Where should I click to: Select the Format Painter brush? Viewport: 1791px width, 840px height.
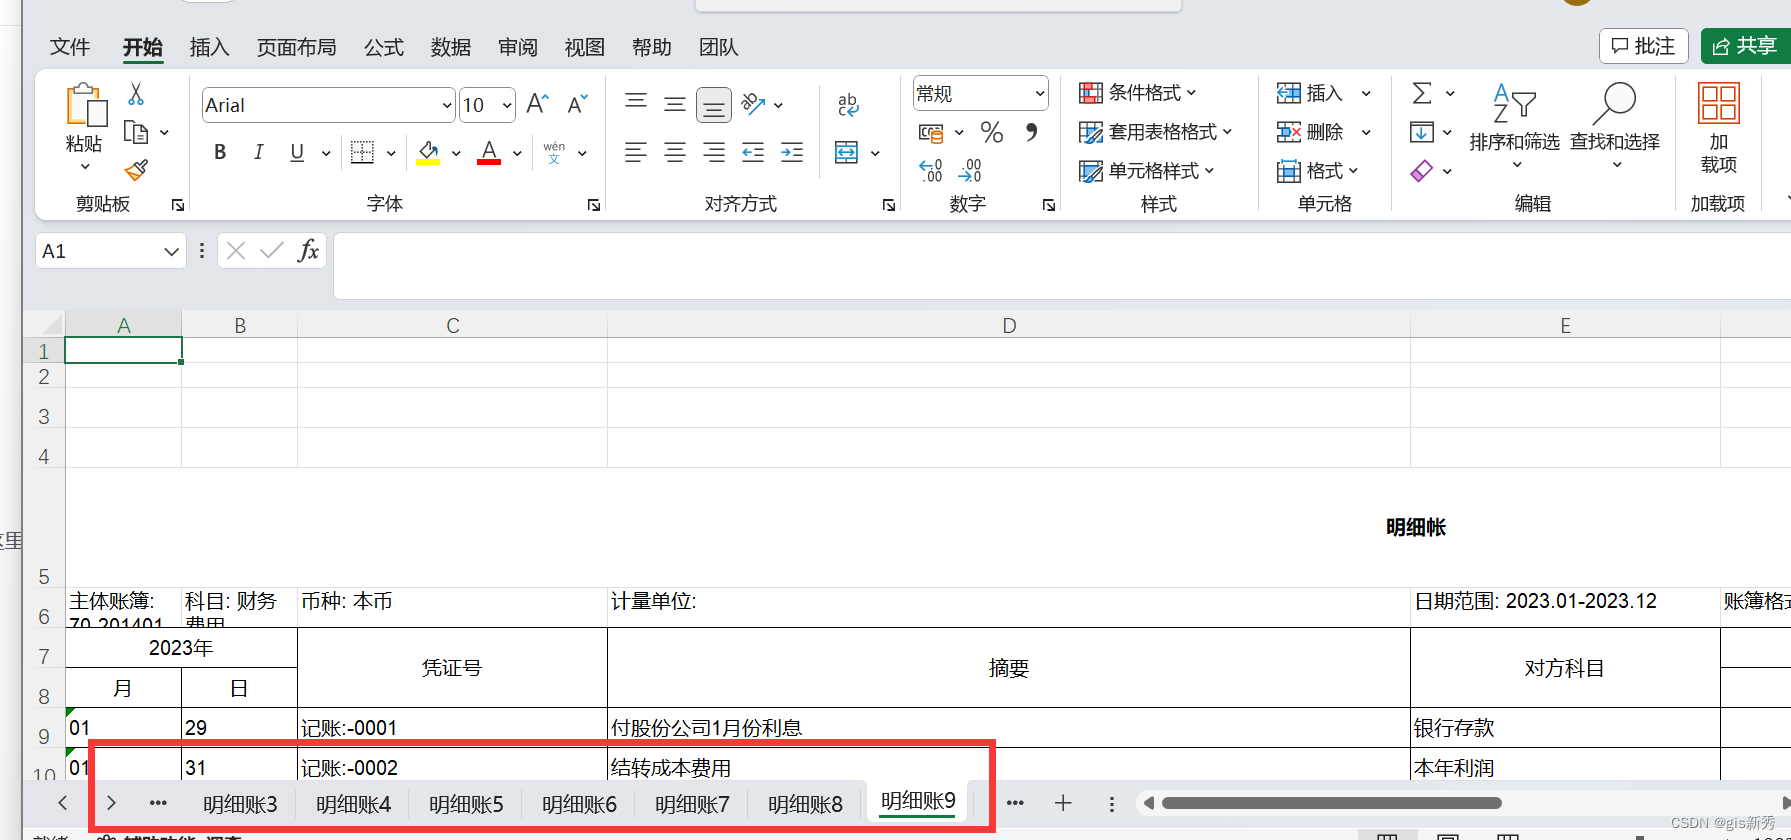coord(137,170)
